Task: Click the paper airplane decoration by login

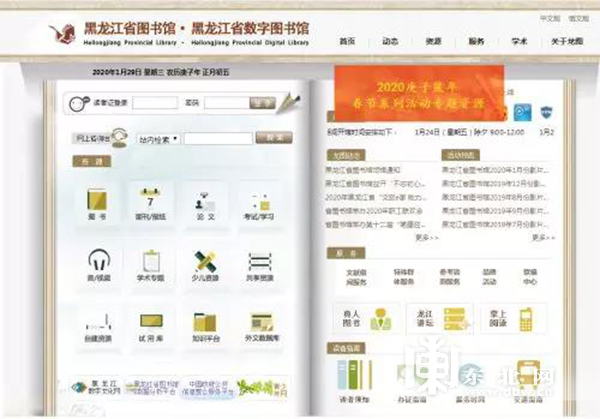Action: 288,103
